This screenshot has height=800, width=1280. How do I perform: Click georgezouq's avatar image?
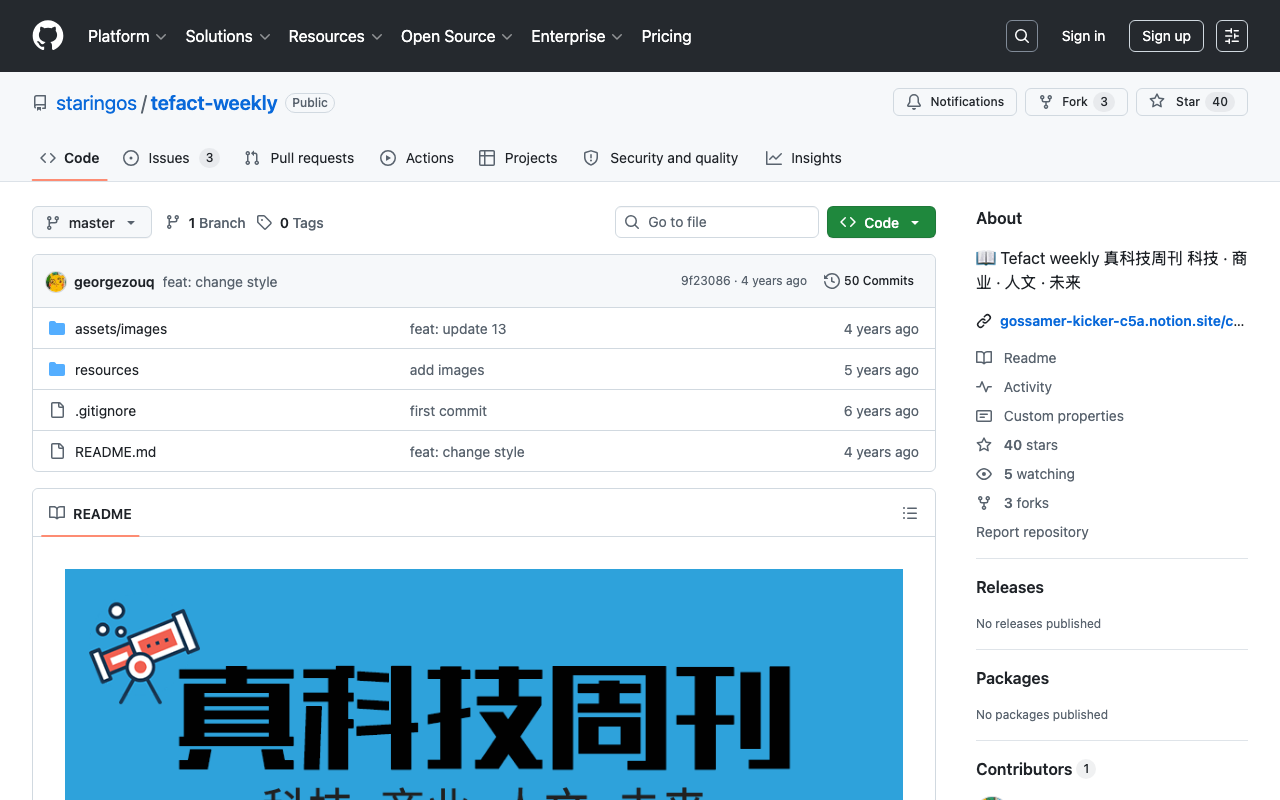(x=56, y=282)
